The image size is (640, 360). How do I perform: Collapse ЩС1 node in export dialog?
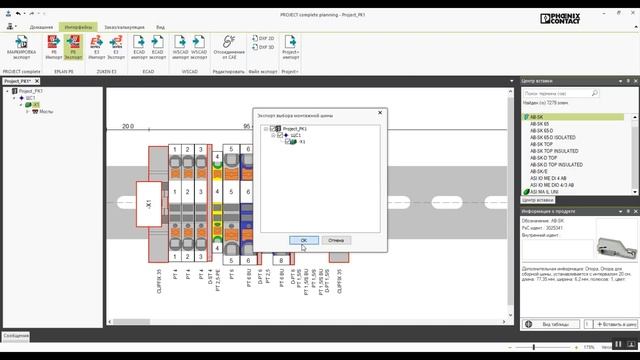point(273,136)
